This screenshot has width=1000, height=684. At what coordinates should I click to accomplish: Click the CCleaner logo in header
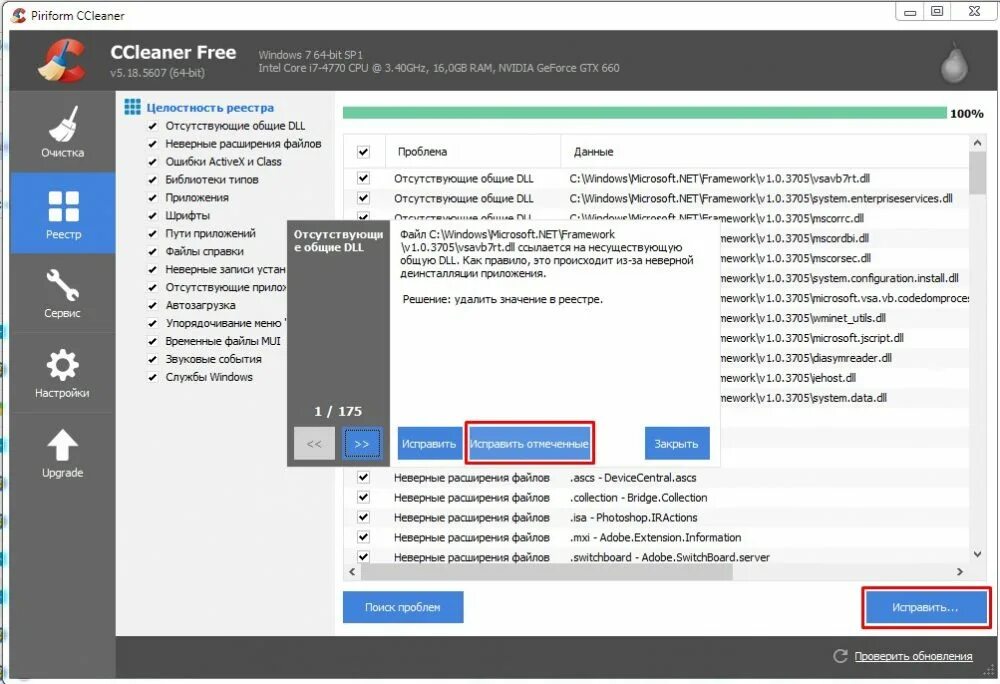(x=62, y=61)
